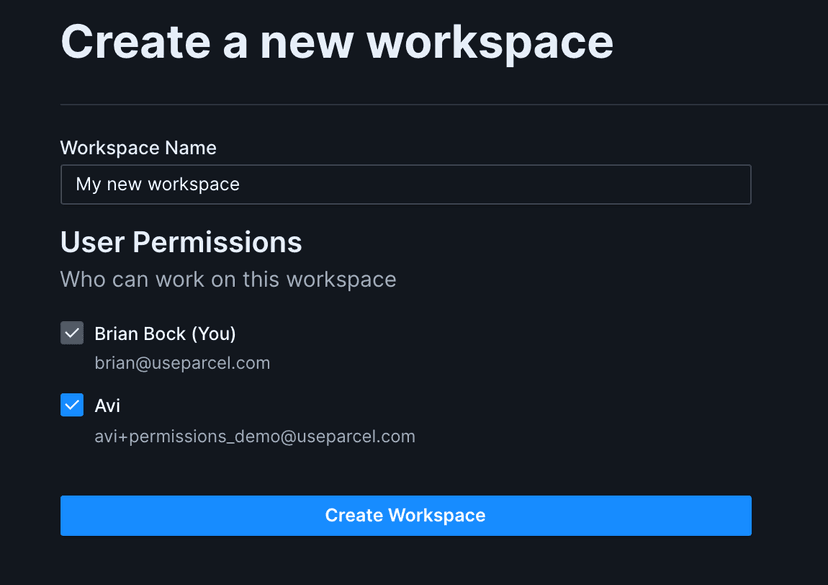Click the 'Brian Bock (You)' user label
This screenshot has width=828, height=585.
(165, 333)
